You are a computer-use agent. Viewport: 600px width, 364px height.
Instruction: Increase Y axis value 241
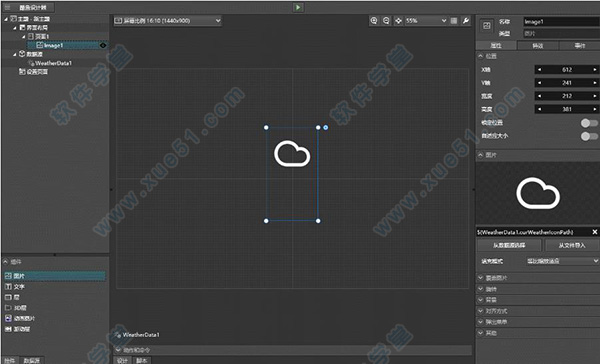[595, 83]
